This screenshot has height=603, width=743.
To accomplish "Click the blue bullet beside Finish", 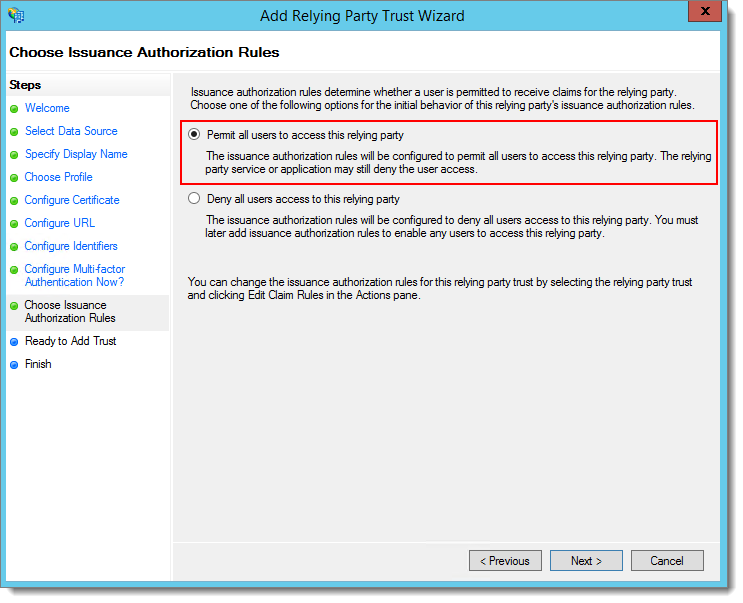I will click(x=14, y=365).
